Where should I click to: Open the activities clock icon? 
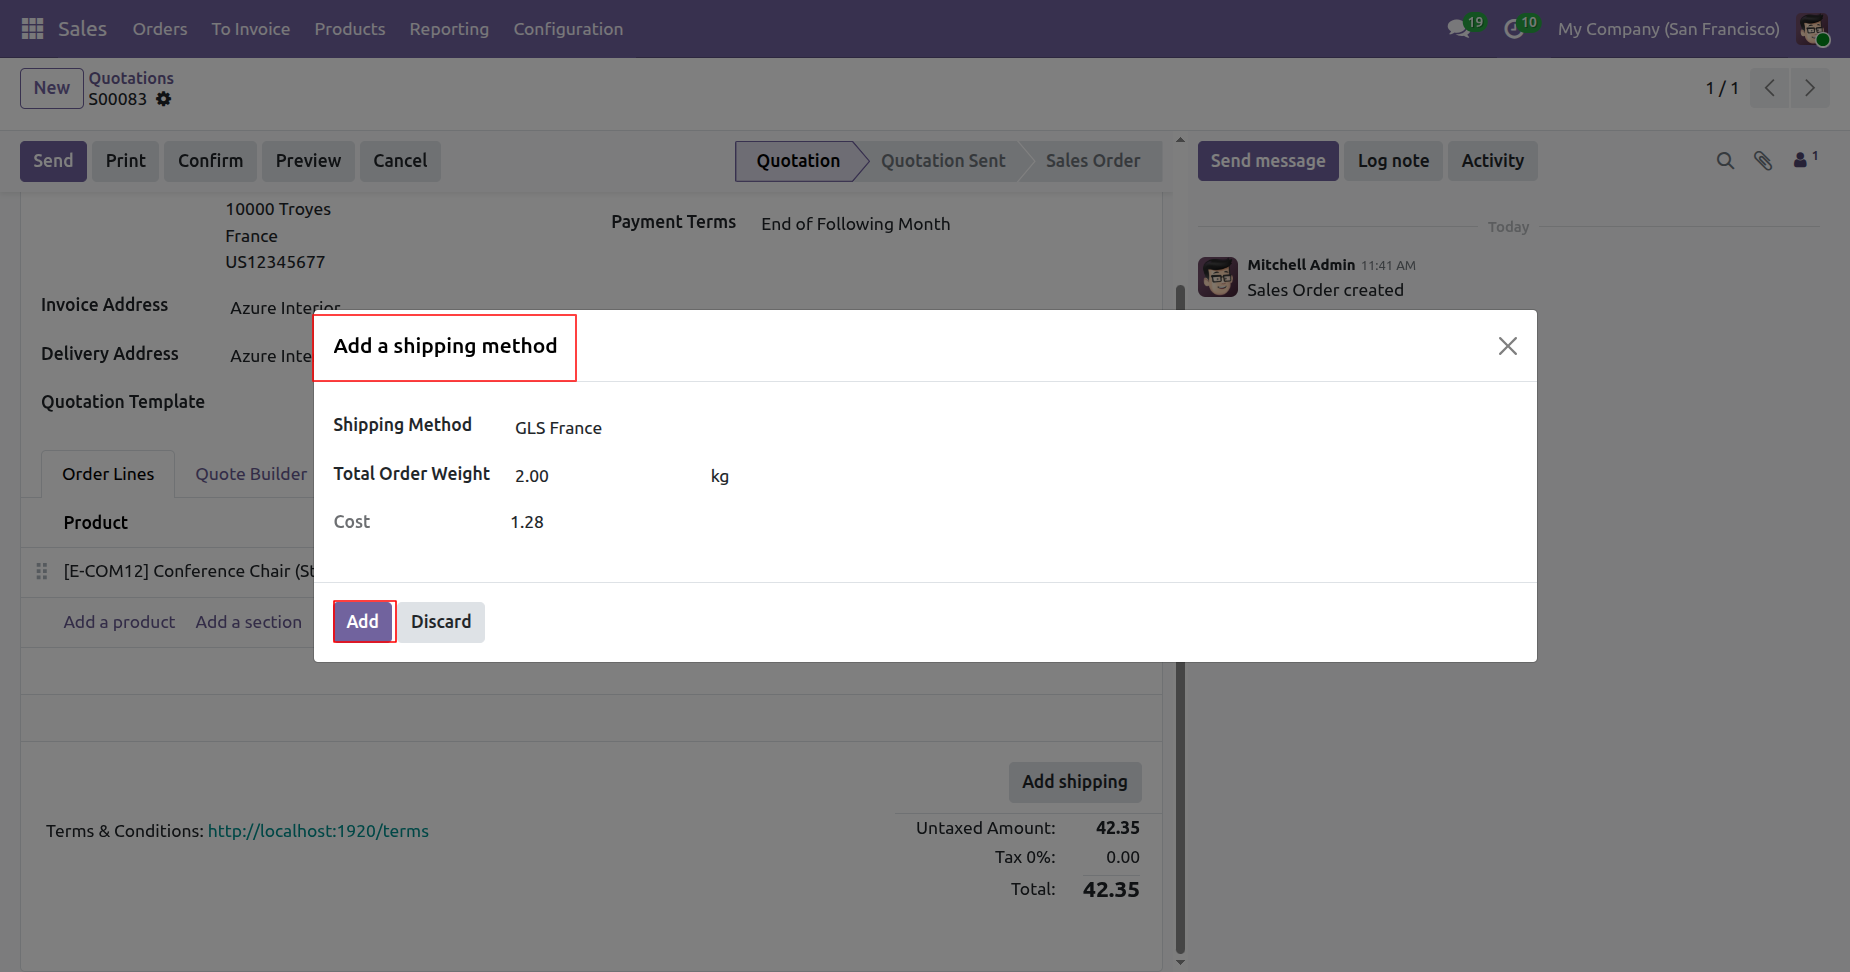point(1514,29)
